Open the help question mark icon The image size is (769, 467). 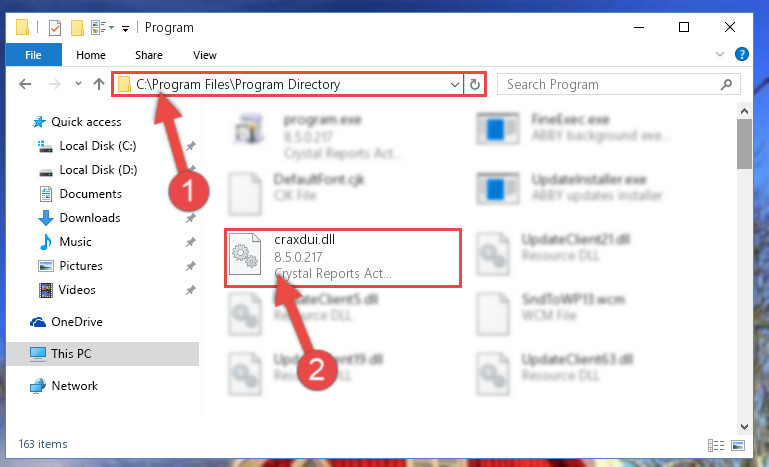click(x=742, y=54)
